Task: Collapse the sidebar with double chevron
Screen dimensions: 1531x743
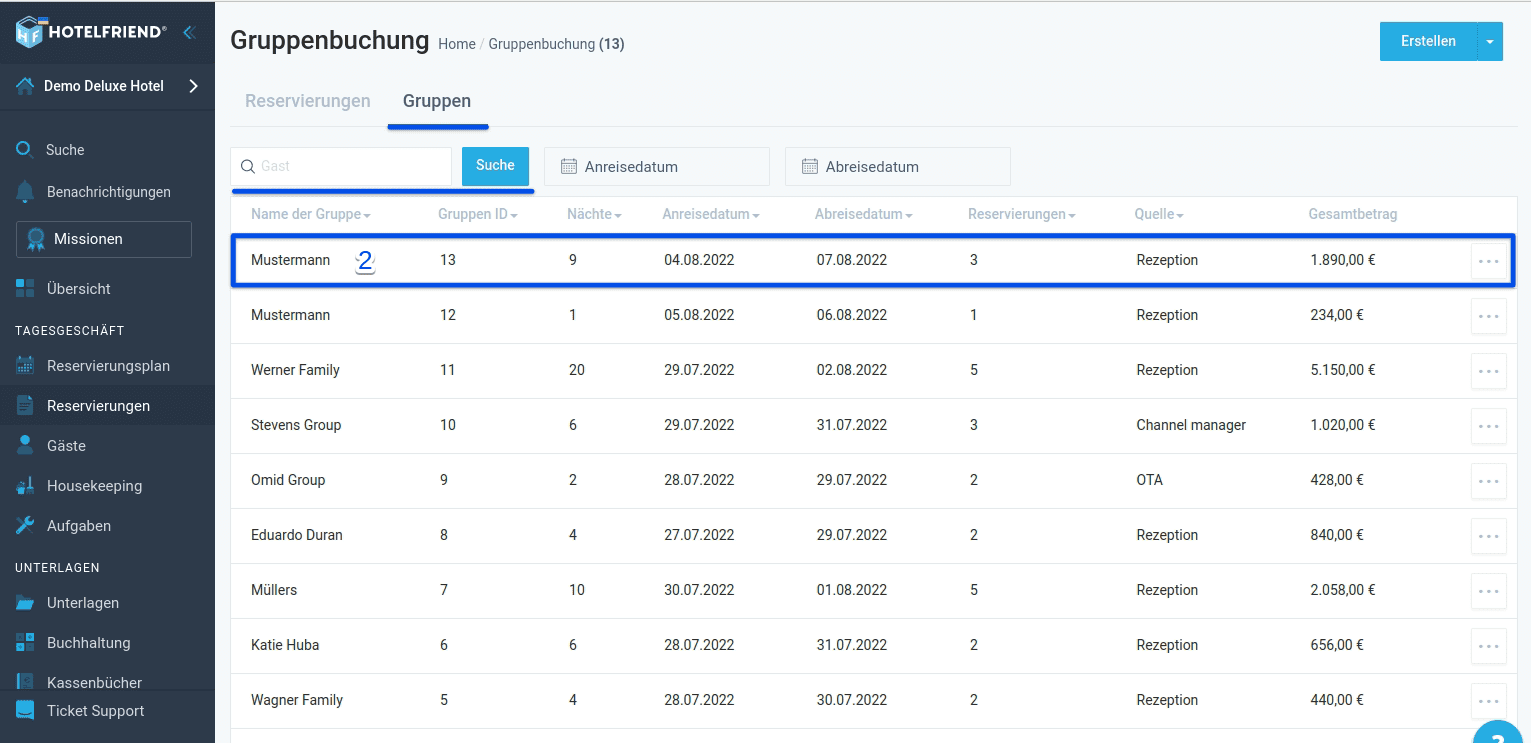Action: click(x=188, y=32)
